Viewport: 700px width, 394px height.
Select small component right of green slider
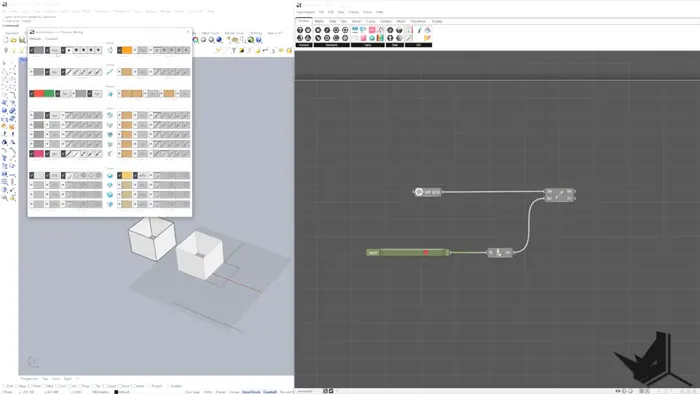500,253
